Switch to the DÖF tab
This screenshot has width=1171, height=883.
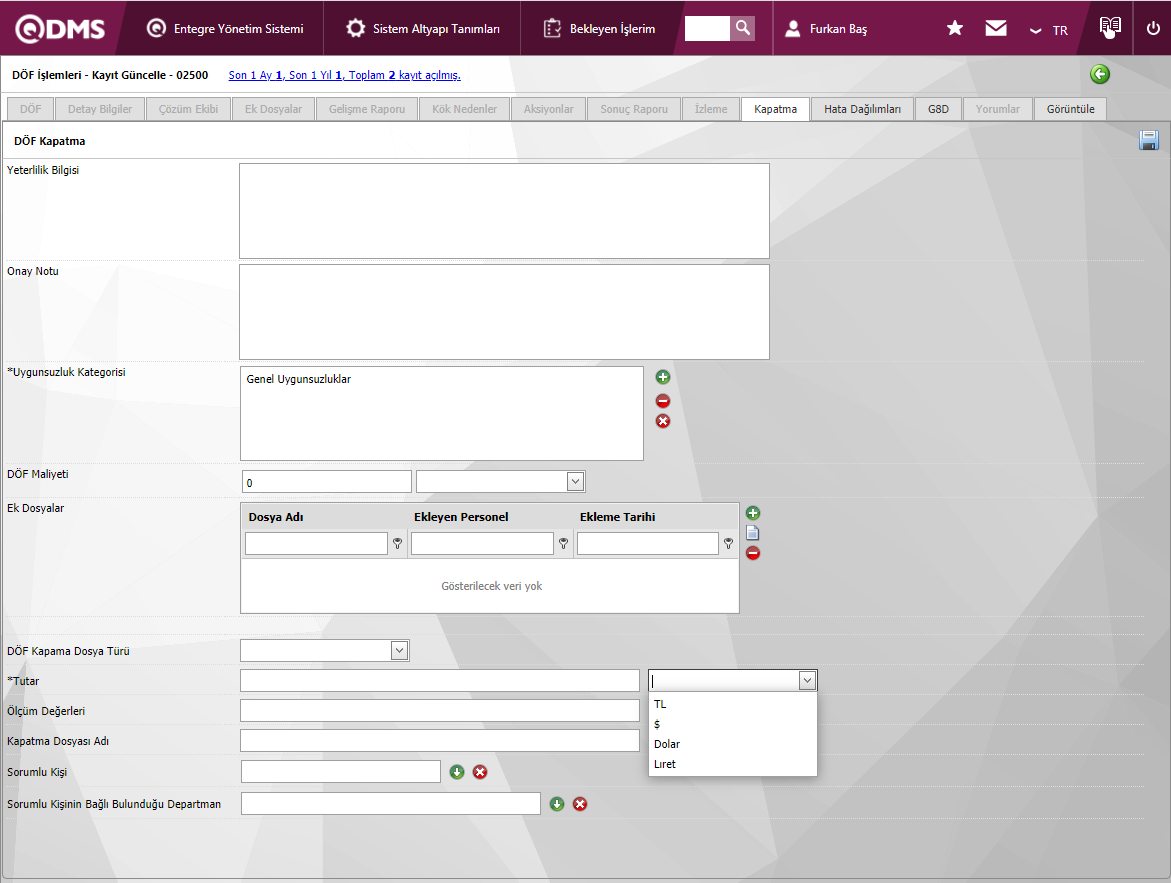pyautogui.click(x=31, y=109)
